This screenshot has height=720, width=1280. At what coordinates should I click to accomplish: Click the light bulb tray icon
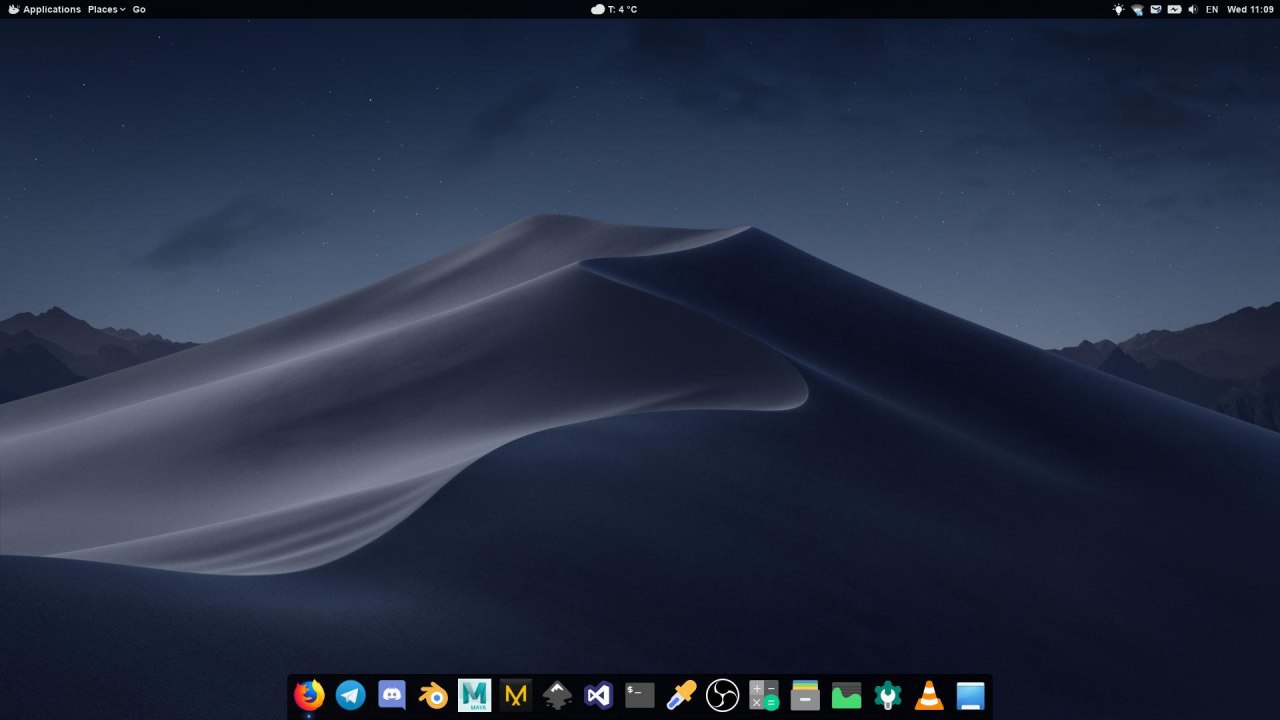(x=1118, y=9)
